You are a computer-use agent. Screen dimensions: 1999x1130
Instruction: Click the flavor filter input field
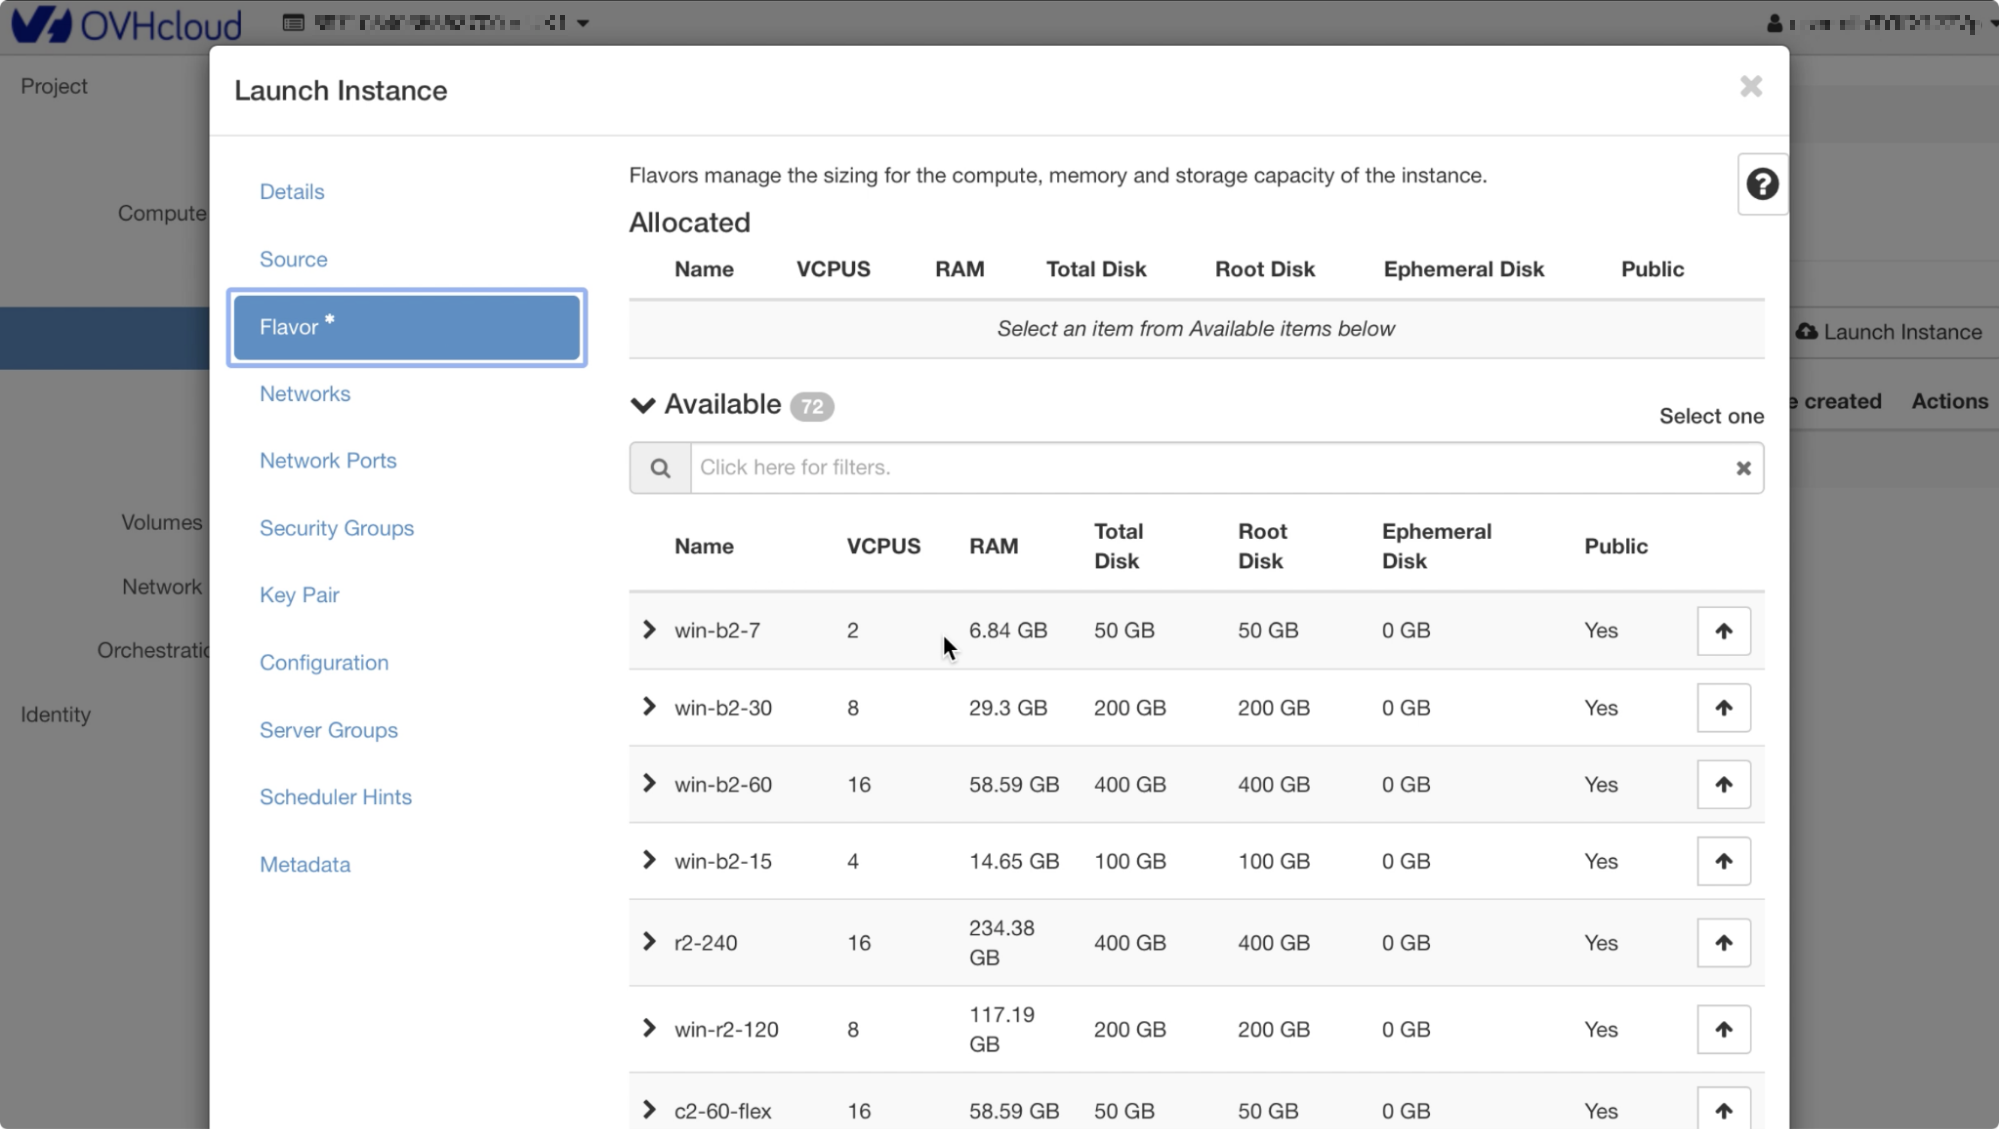click(x=1200, y=468)
